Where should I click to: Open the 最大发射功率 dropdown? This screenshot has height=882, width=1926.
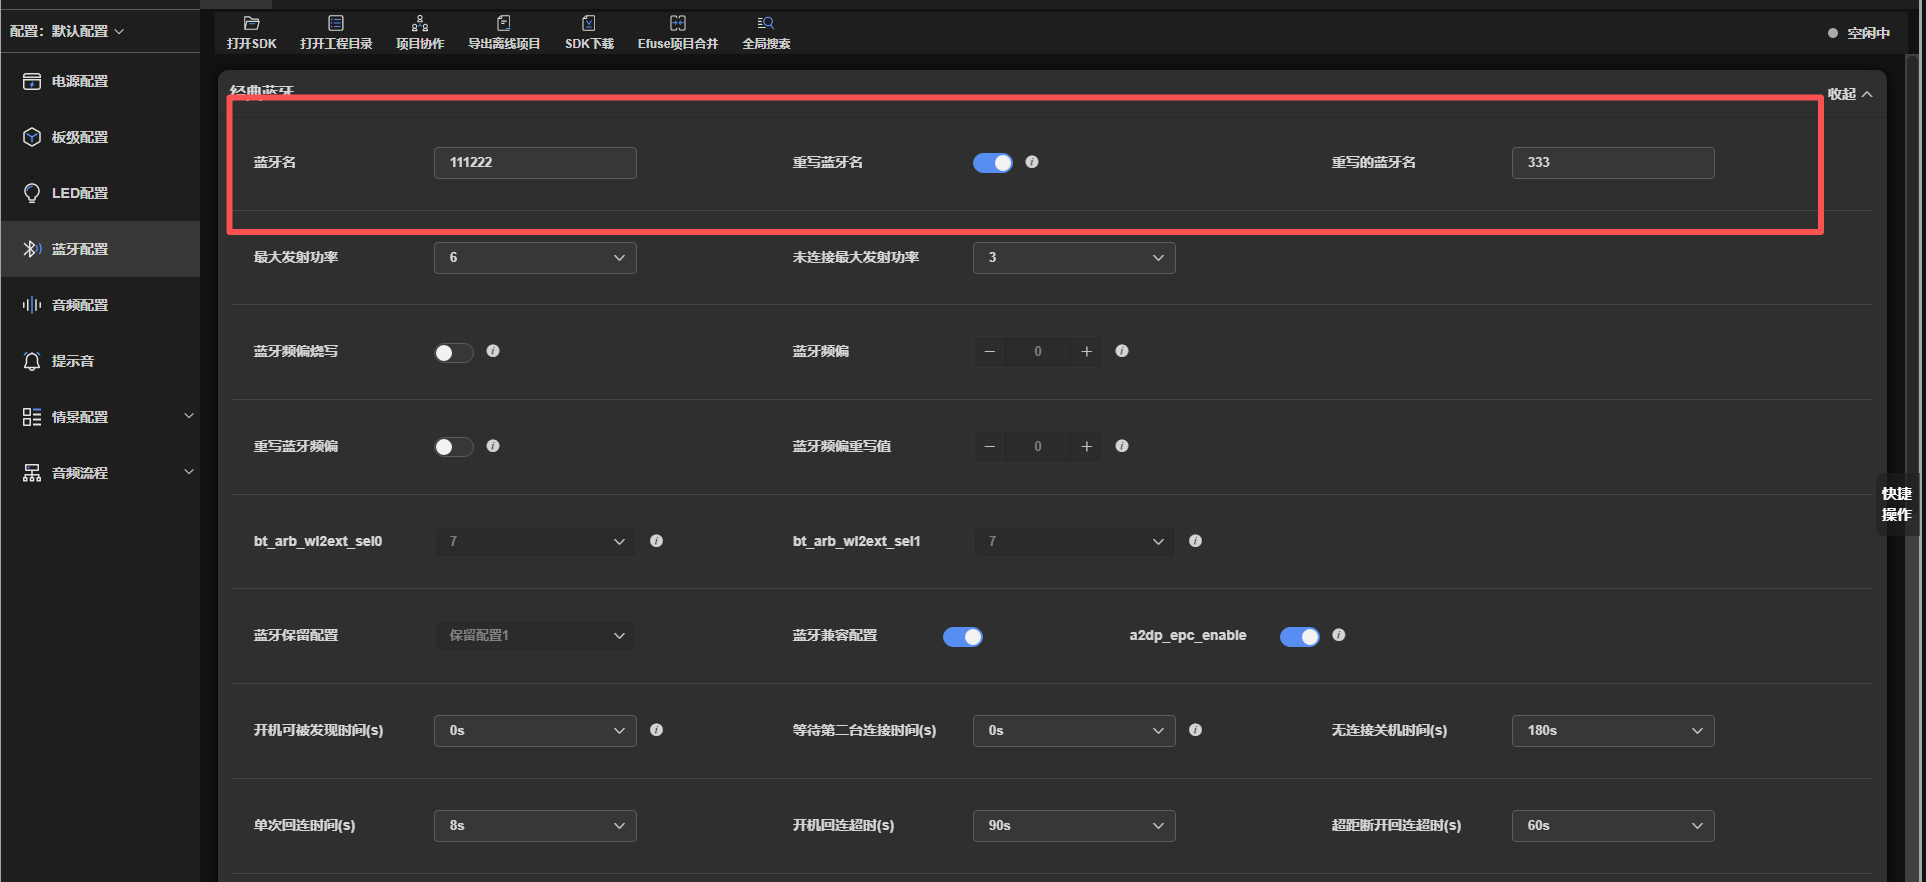(535, 258)
